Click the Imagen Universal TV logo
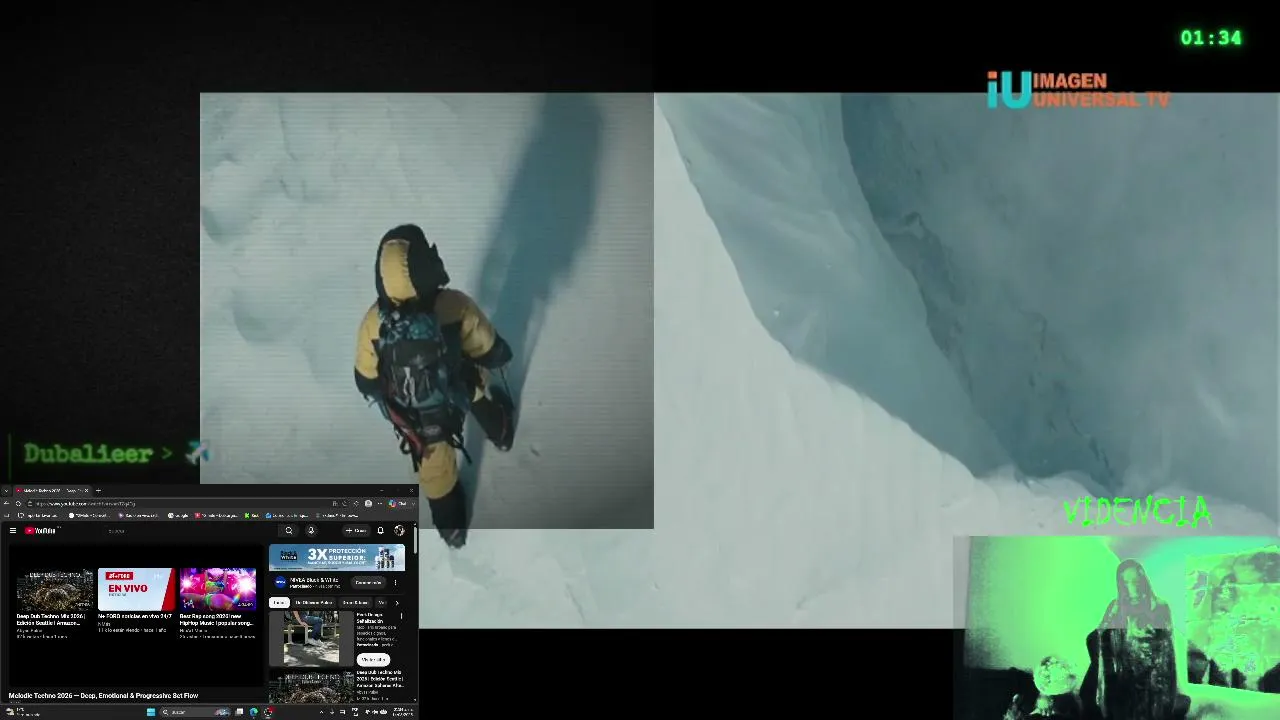 tap(1078, 90)
